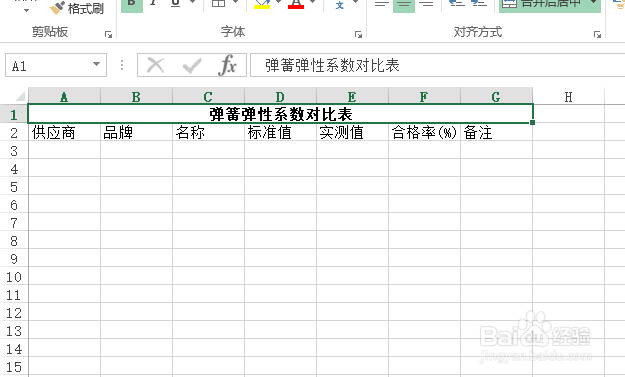Activate the Format Painter (格式刷) tool
Image resolution: width=625 pixels, height=377 pixels.
tap(77, 8)
